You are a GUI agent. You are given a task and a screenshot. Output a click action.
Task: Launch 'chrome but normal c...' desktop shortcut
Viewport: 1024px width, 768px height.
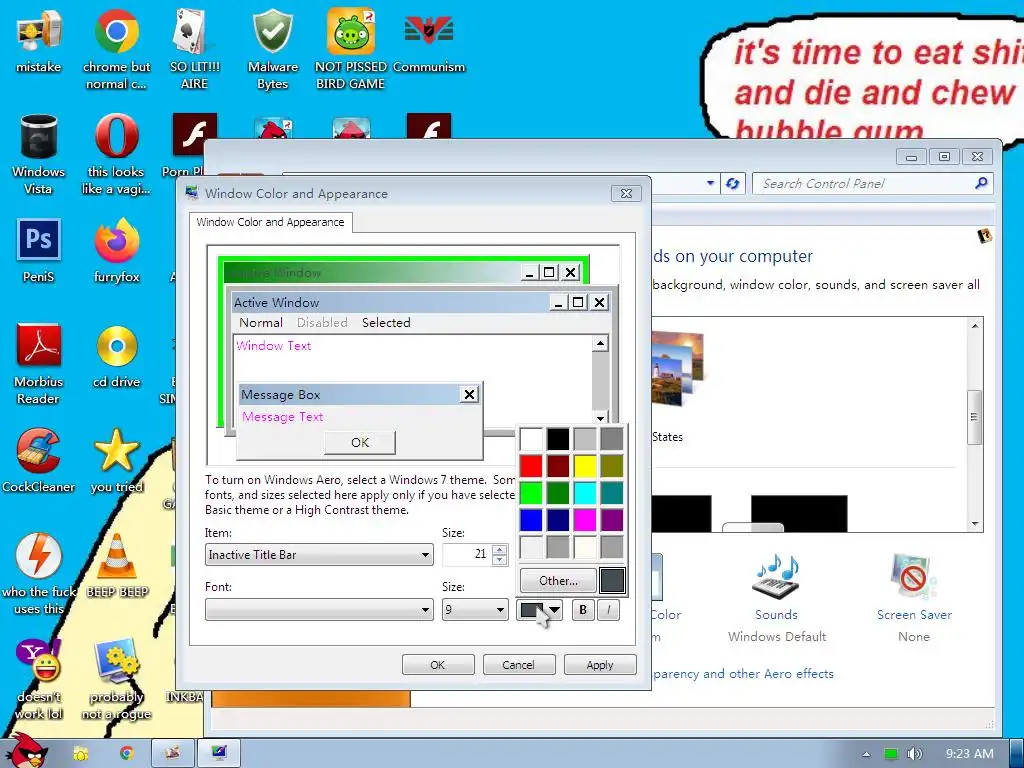pyautogui.click(x=116, y=49)
